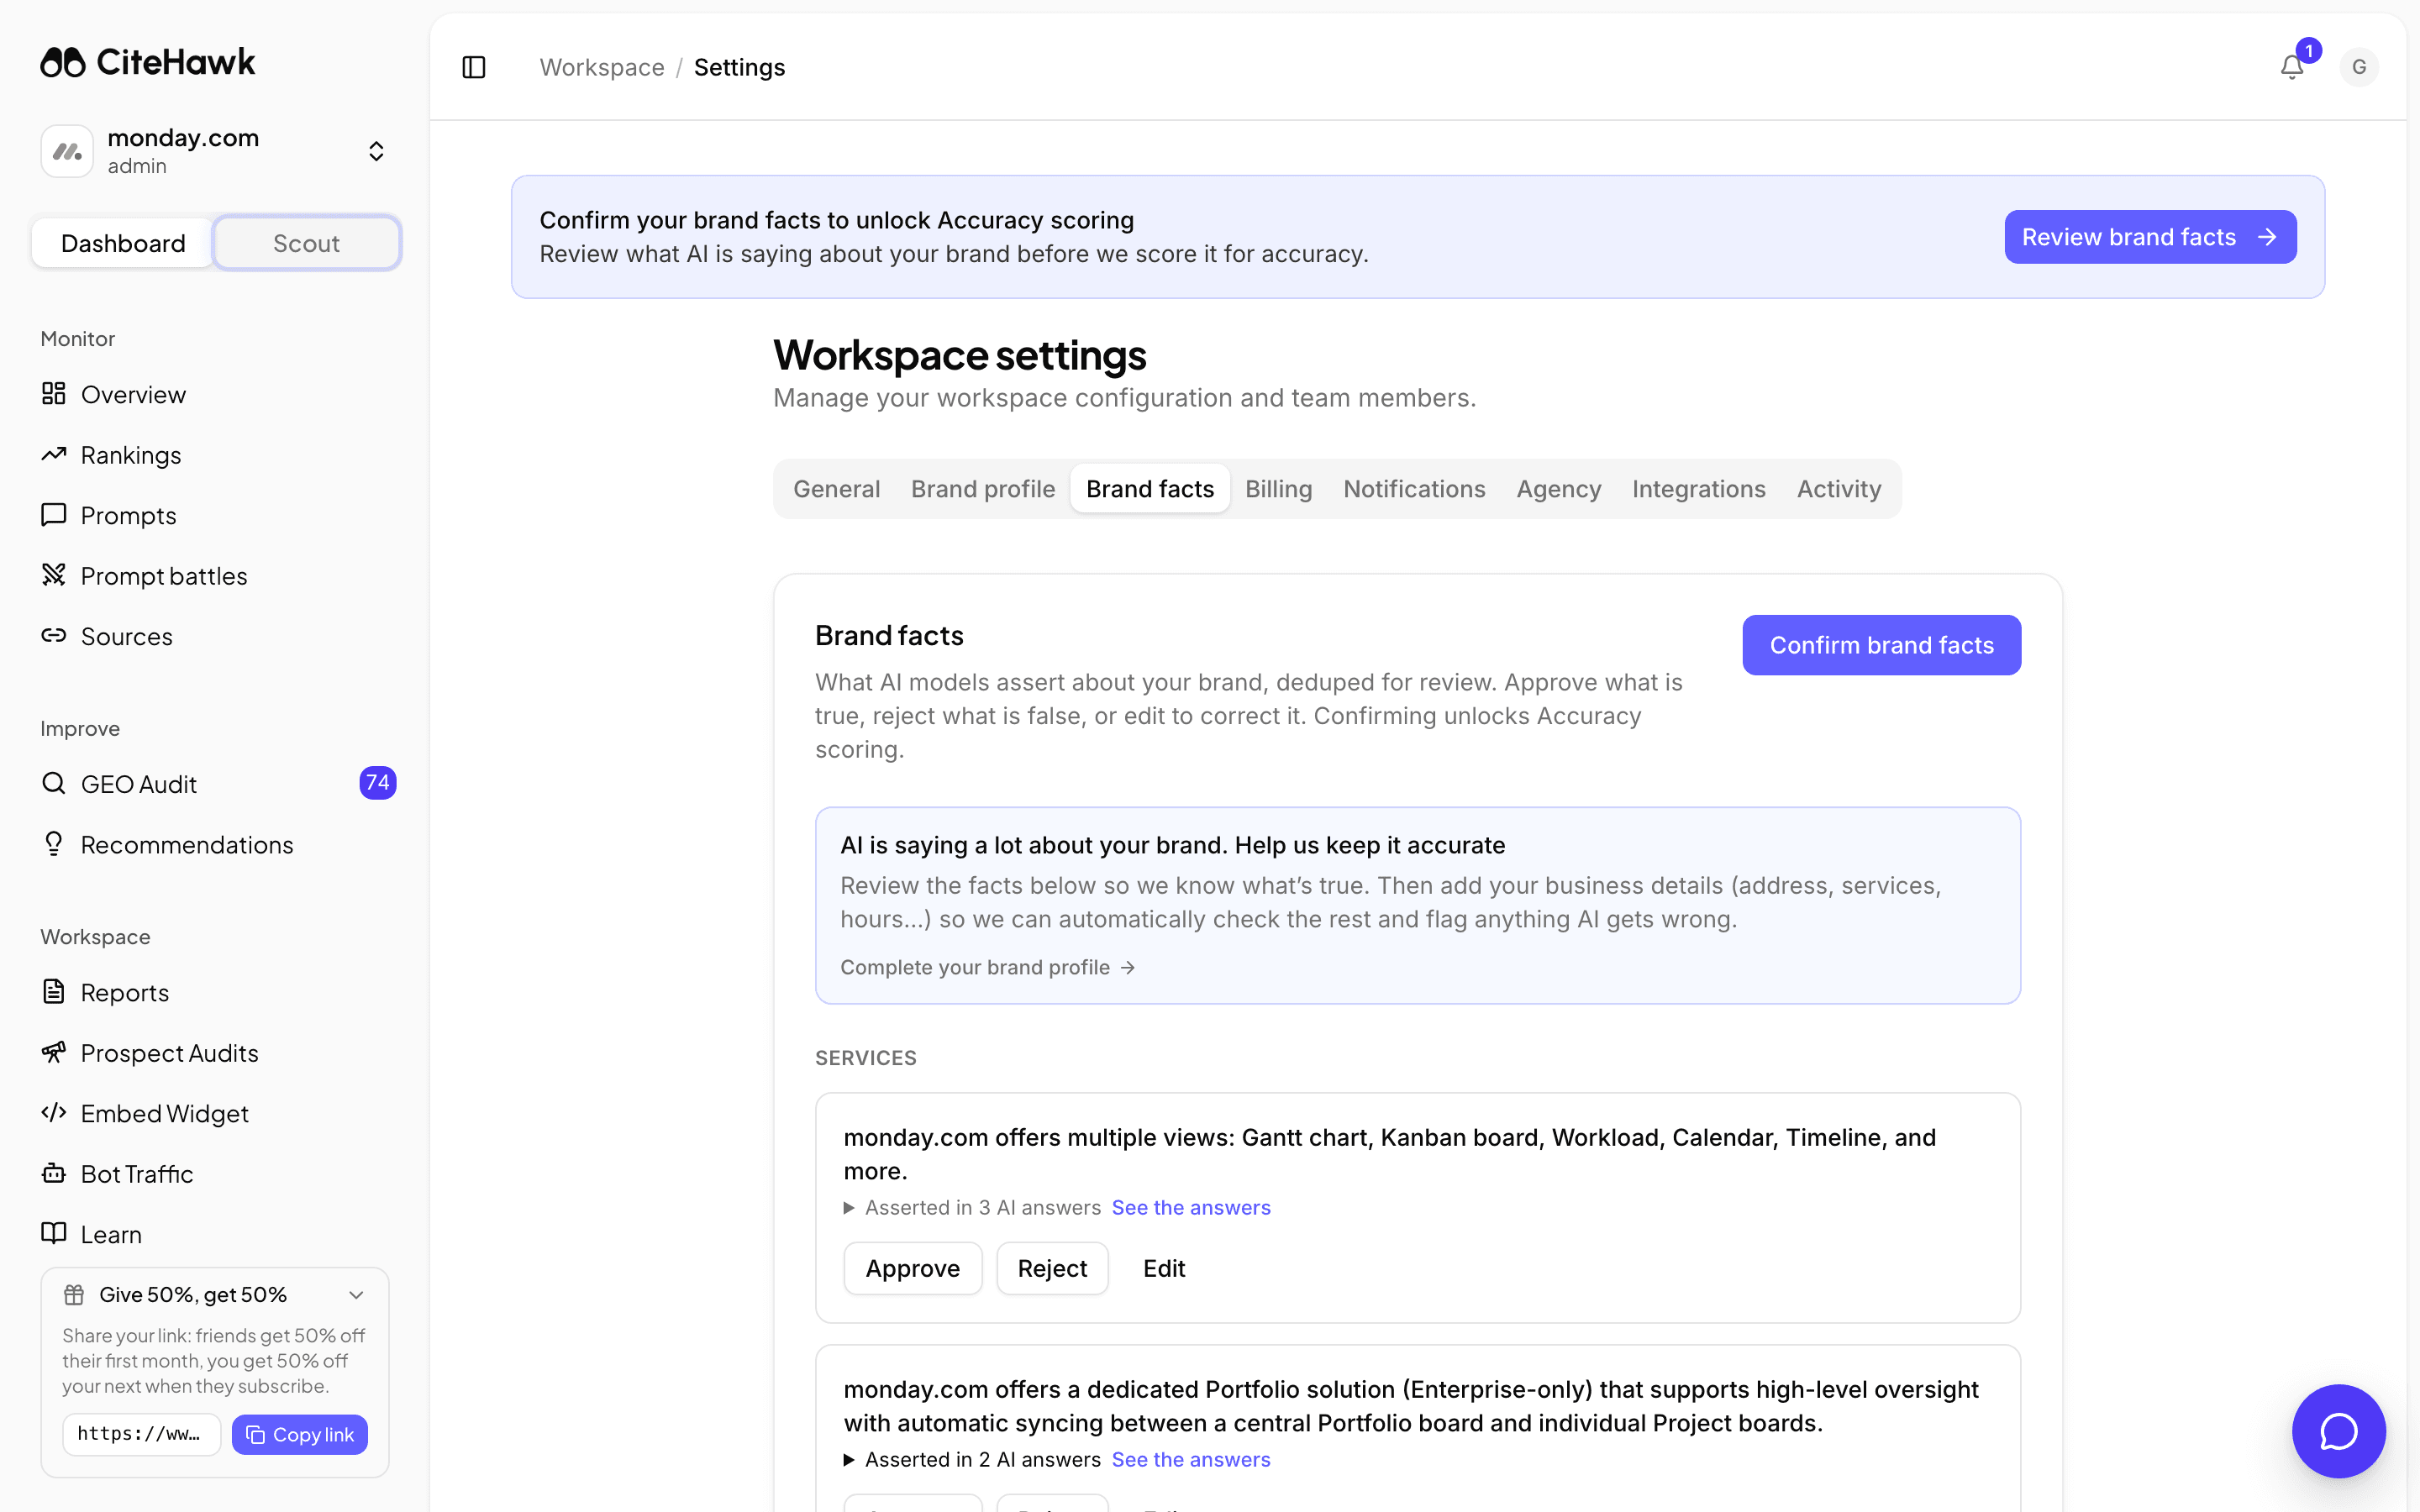Screen dimensions: 2420x1512
Task: Click the Prompts speech bubble icon
Action: tap(54, 515)
